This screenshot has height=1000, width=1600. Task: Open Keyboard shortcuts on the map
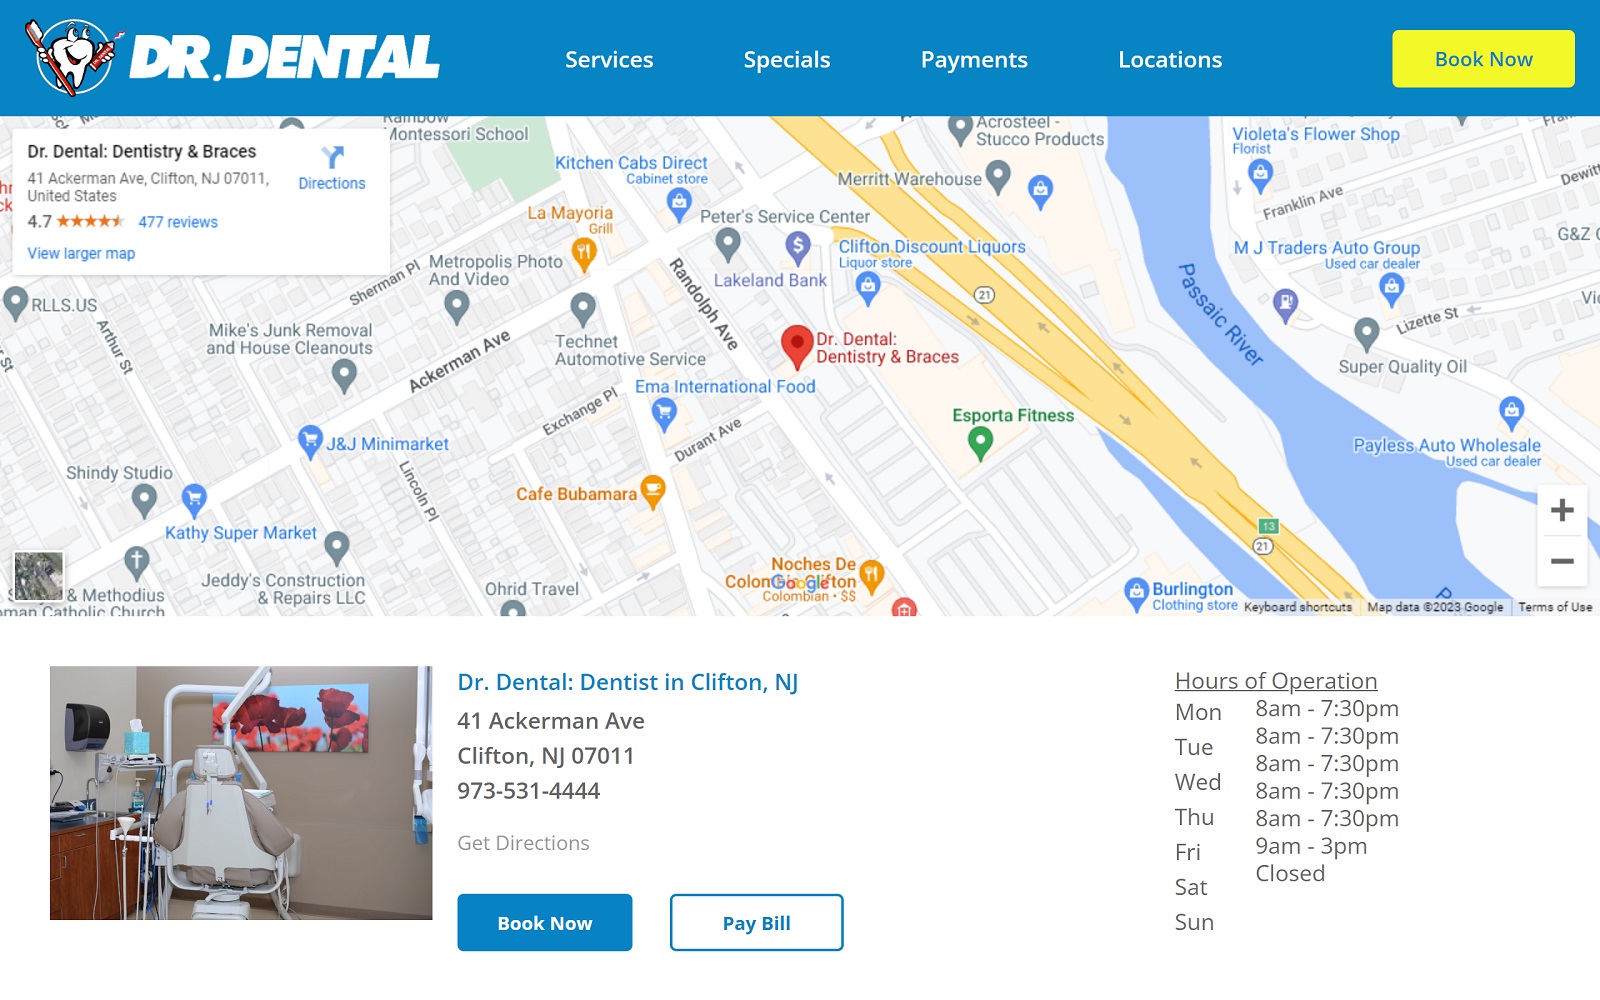(x=1298, y=607)
